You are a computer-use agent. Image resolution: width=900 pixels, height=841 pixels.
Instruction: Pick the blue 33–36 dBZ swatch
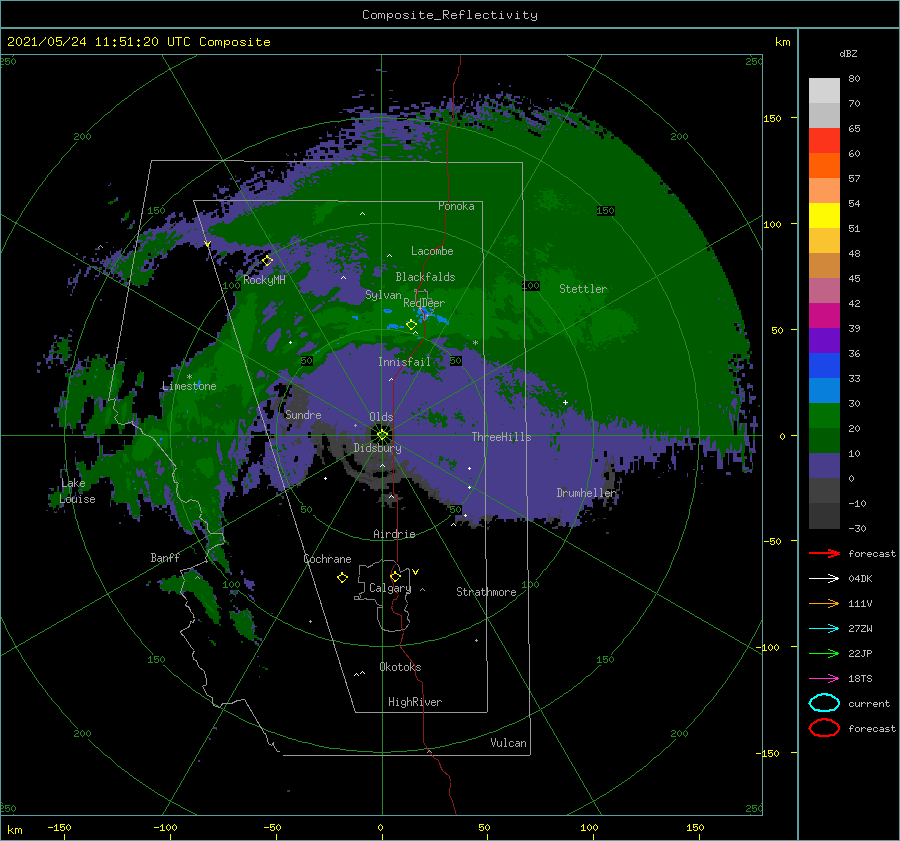[824, 366]
